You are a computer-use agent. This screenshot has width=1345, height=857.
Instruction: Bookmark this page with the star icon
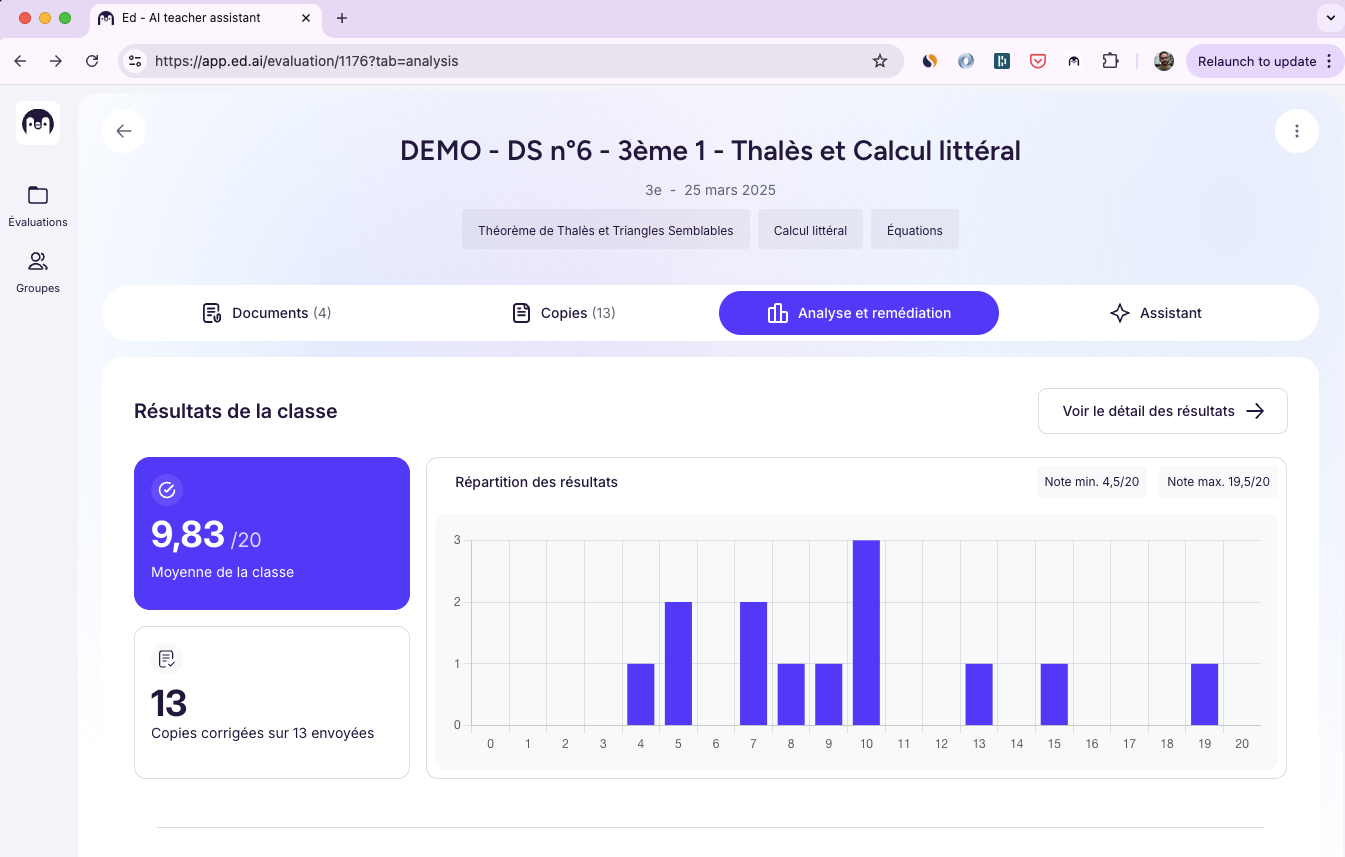pos(880,61)
